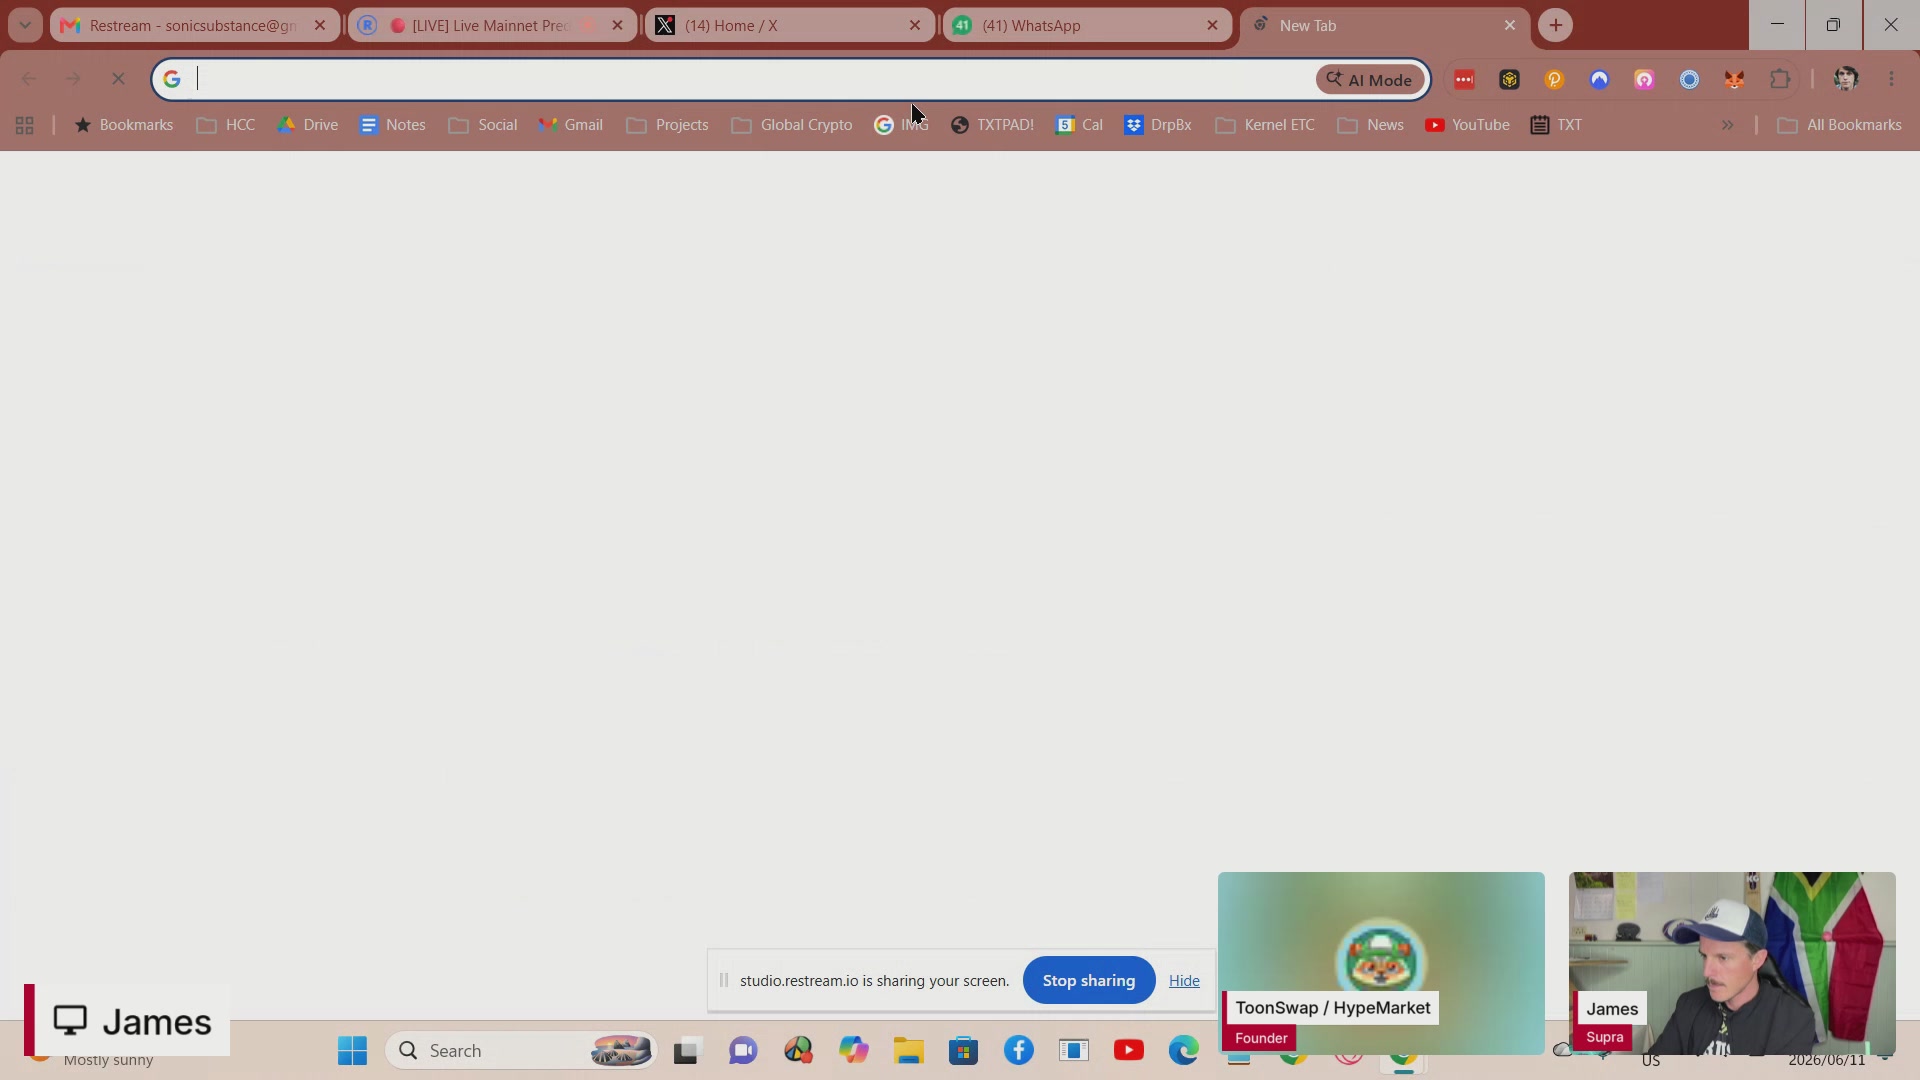Screen dimensions: 1920x1080
Task: Expand the Global Crypto bookmark folder
Action: (x=792, y=125)
